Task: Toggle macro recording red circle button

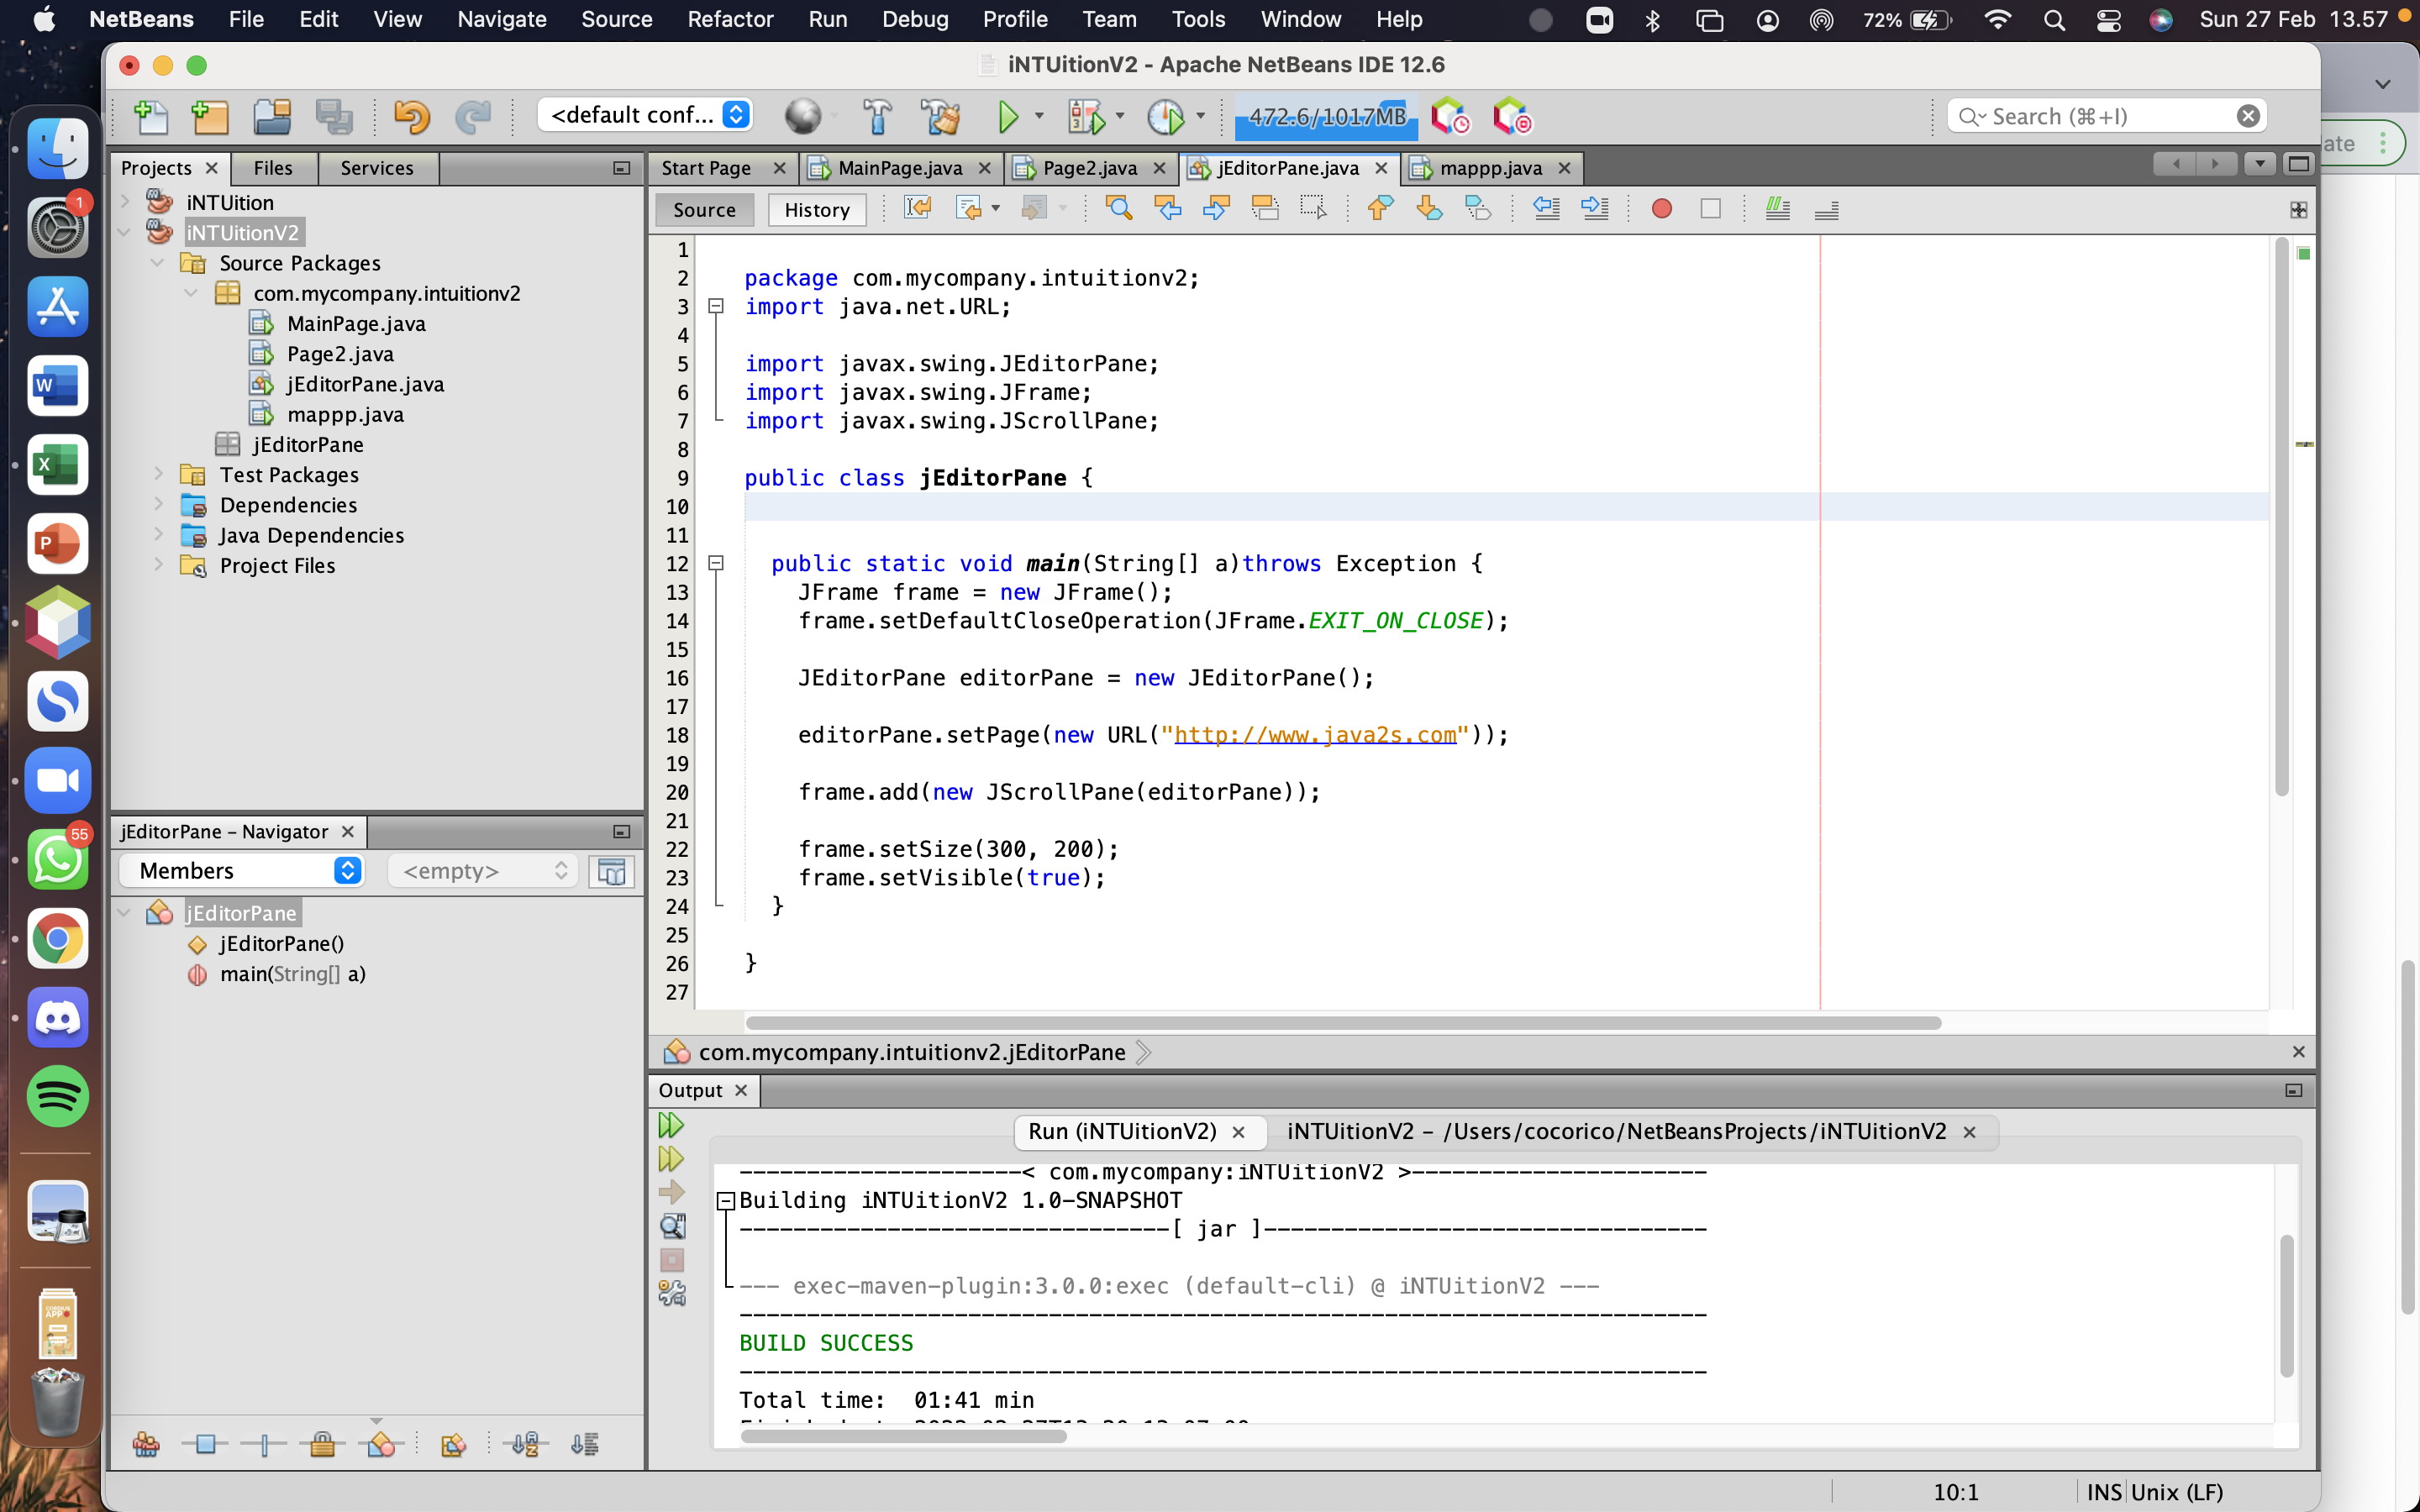Action: [1661, 209]
